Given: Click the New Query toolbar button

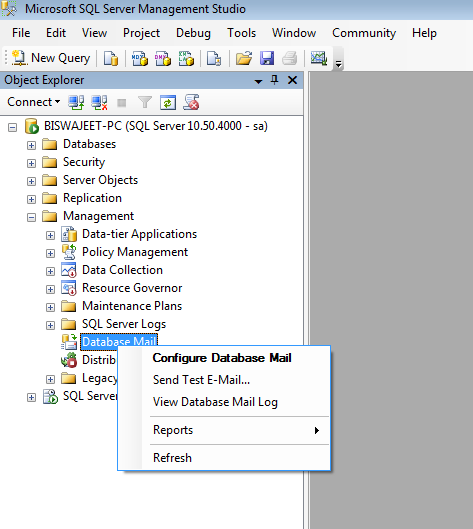Looking at the screenshot, I should pos(51,58).
